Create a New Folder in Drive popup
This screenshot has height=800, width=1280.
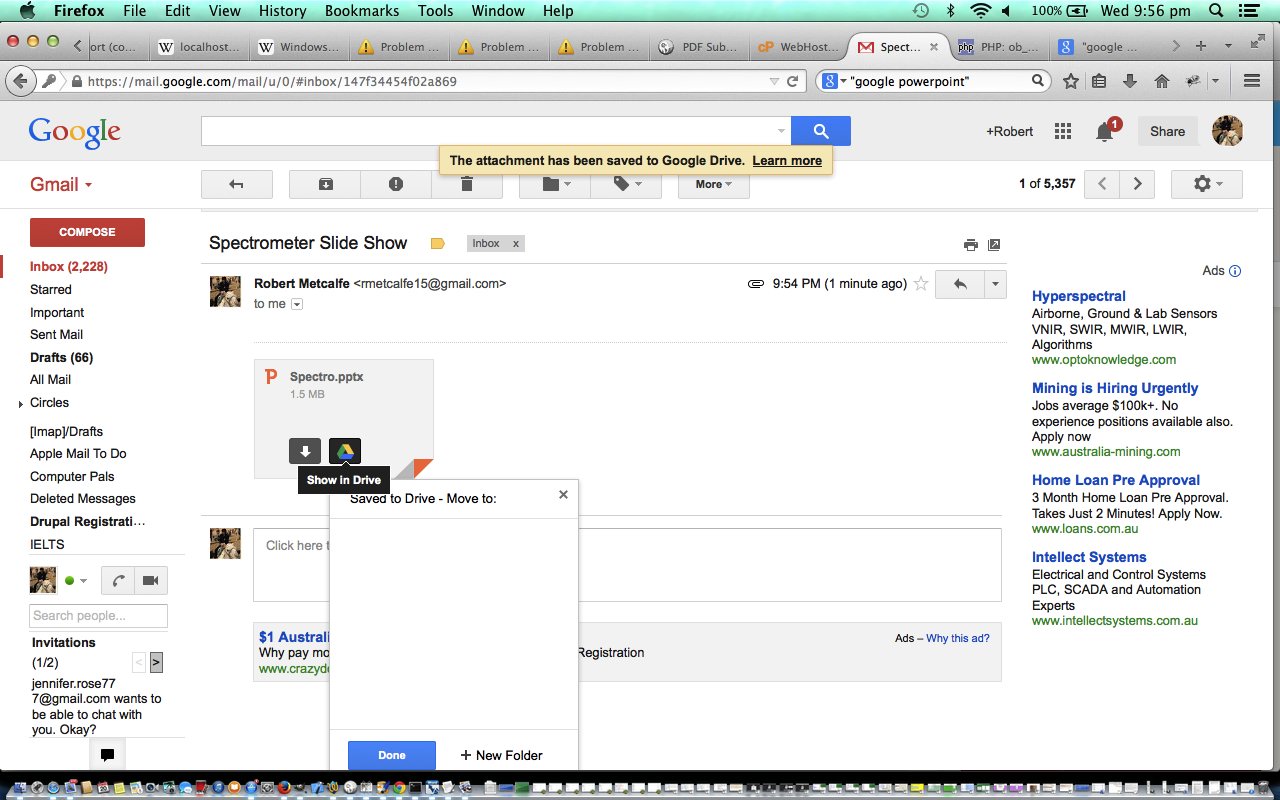pyautogui.click(x=501, y=755)
